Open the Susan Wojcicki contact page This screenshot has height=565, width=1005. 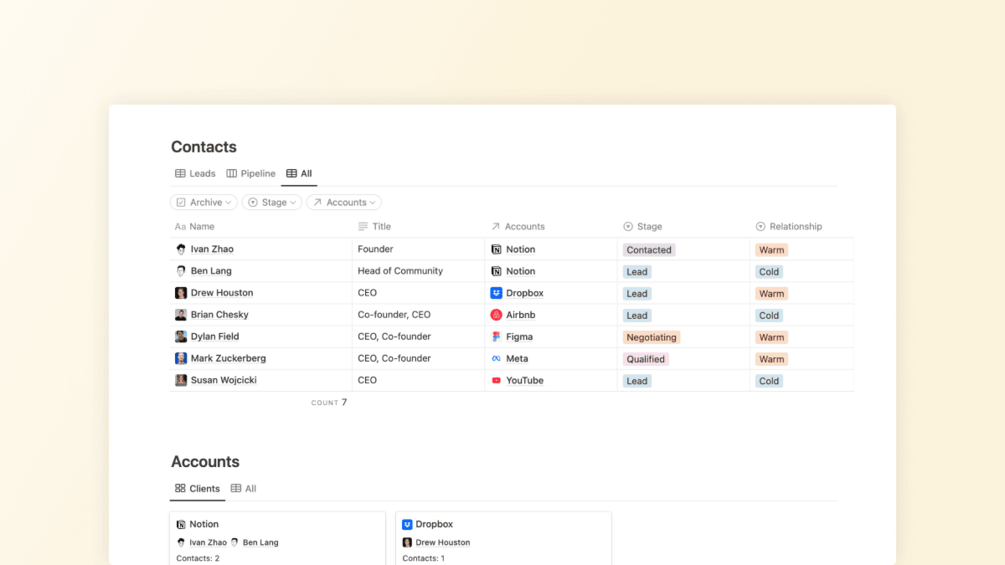224,380
